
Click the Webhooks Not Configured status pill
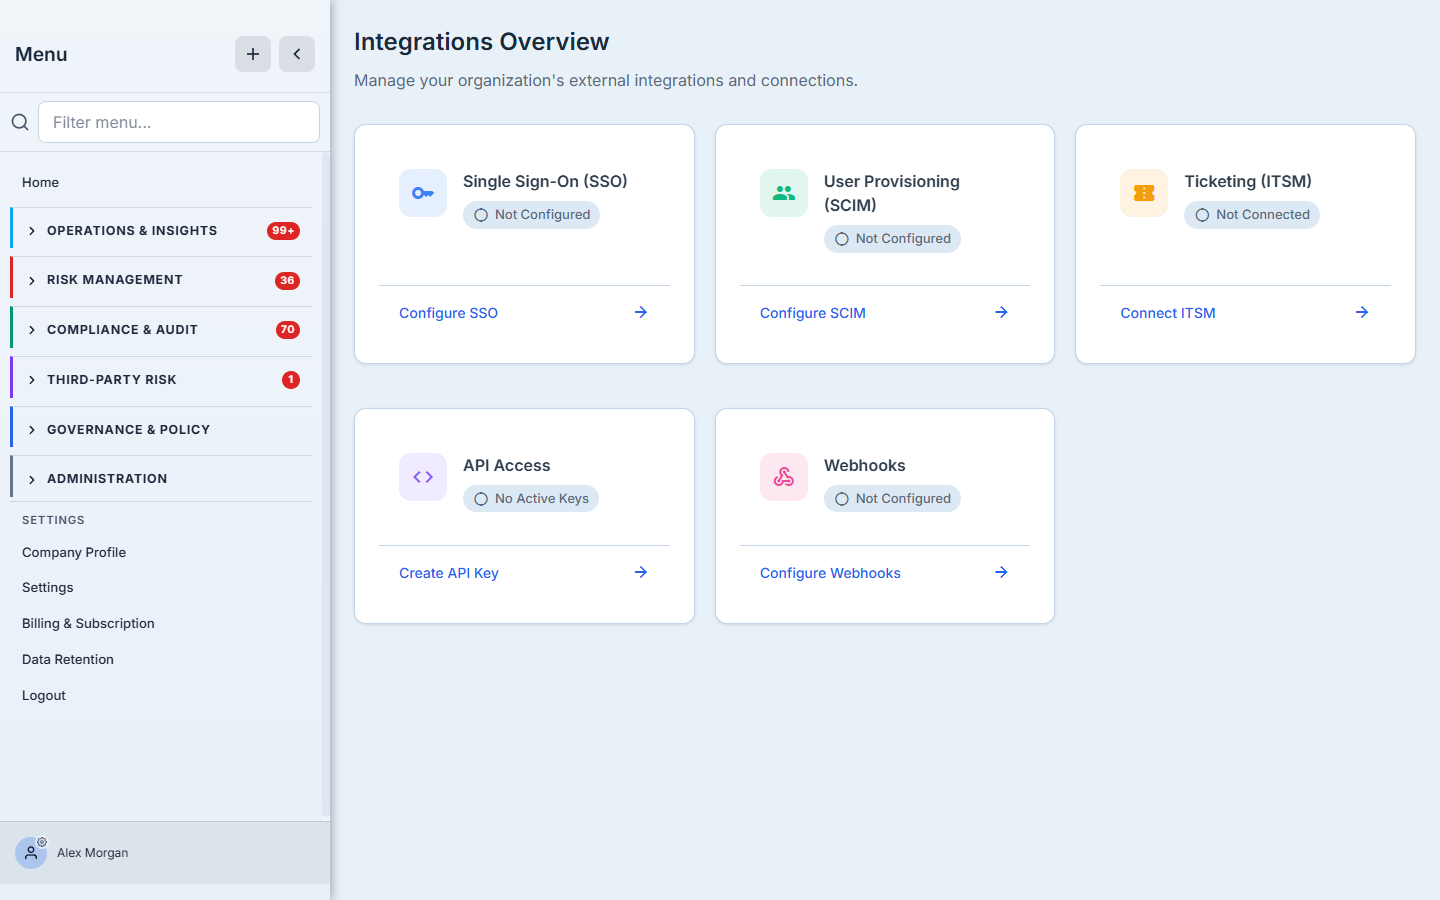click(892, 499)
